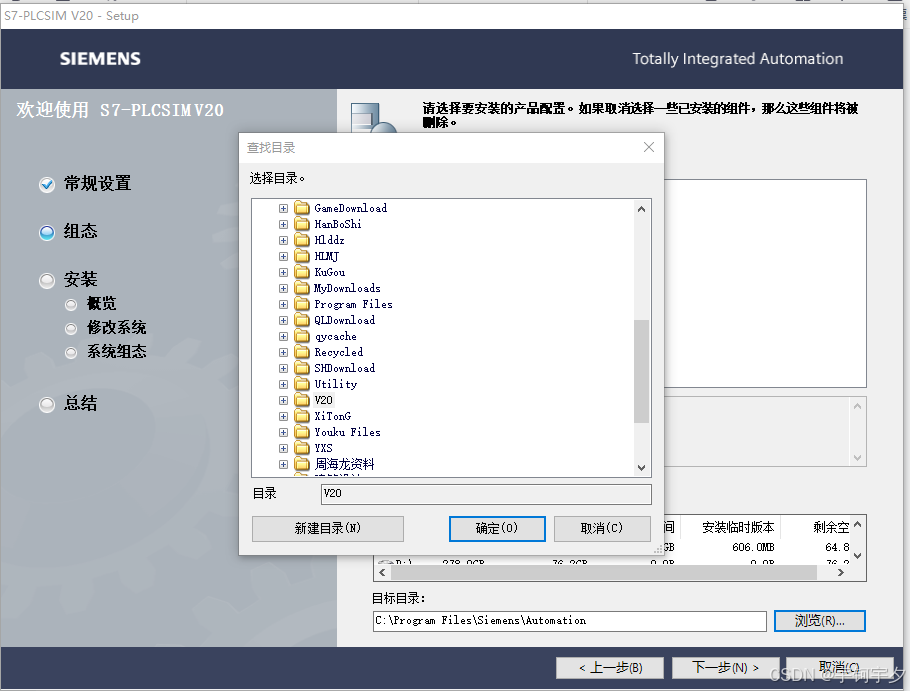This screenshot has height=691, width=910.
Task: Select the SHDownload folder name
Action: 345,368
